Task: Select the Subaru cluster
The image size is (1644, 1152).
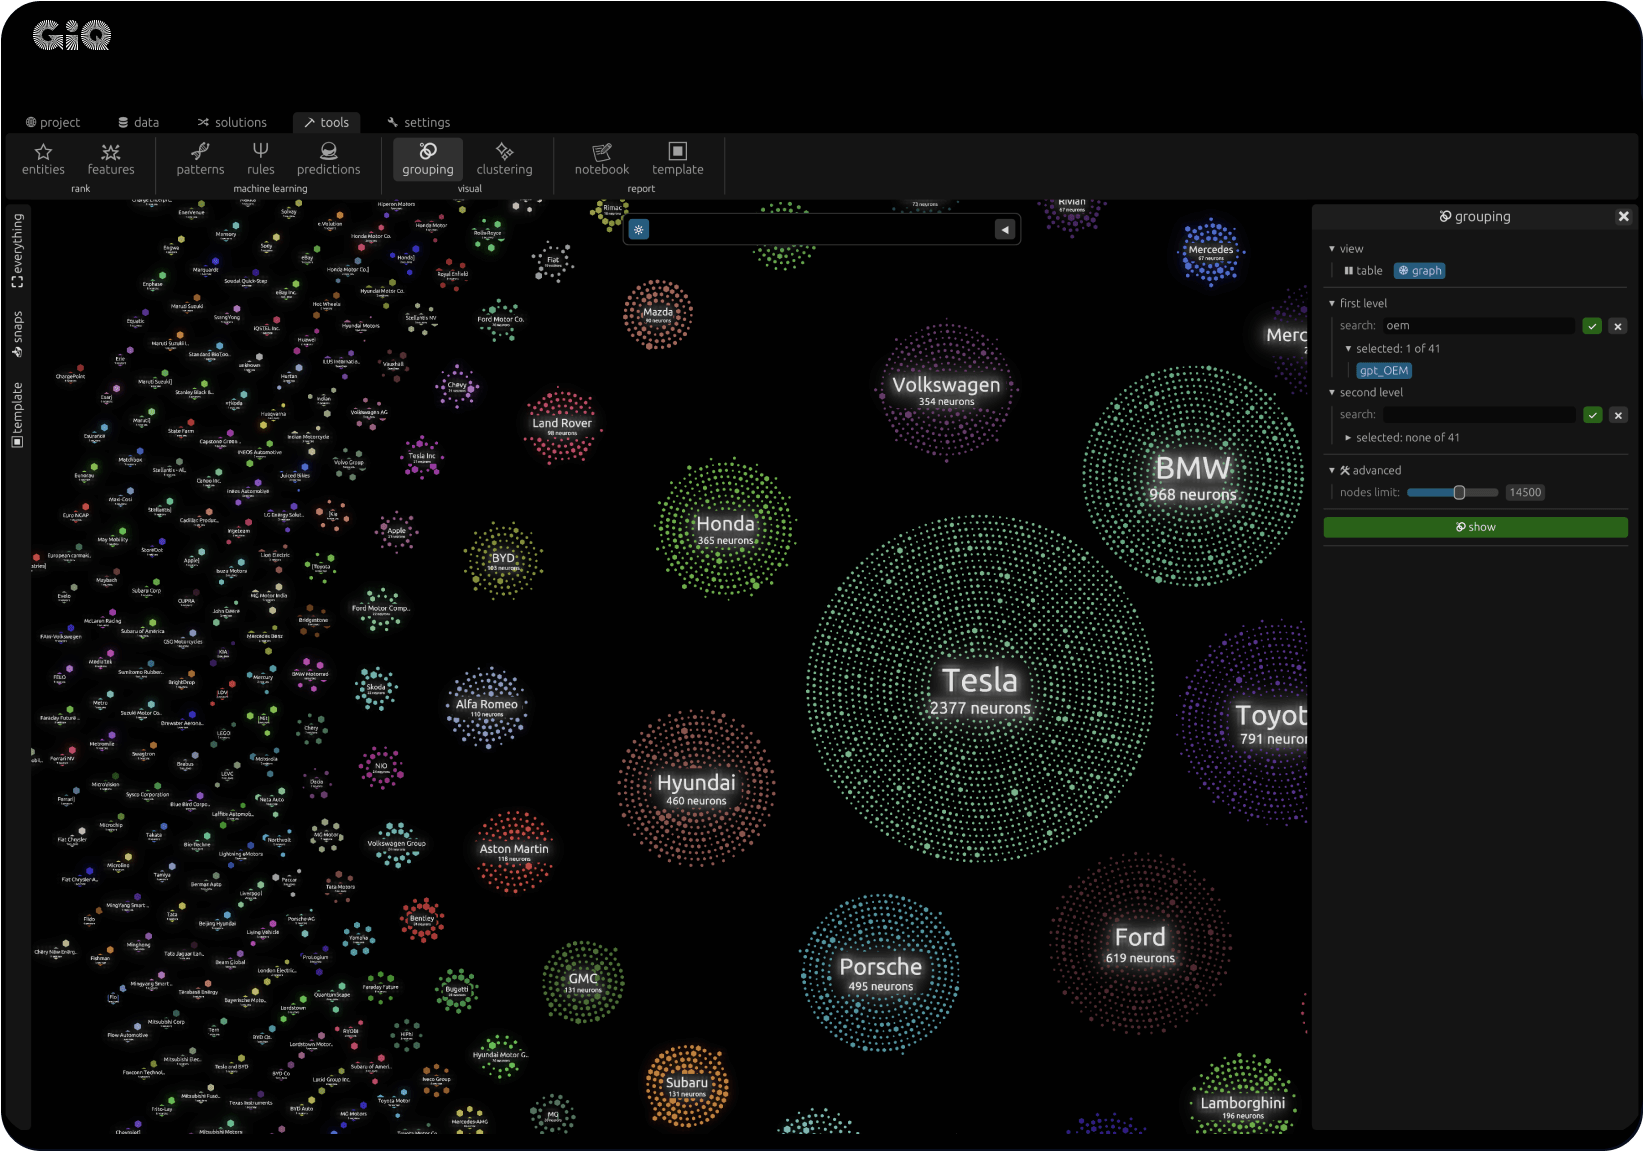Action: (687, 1086)
